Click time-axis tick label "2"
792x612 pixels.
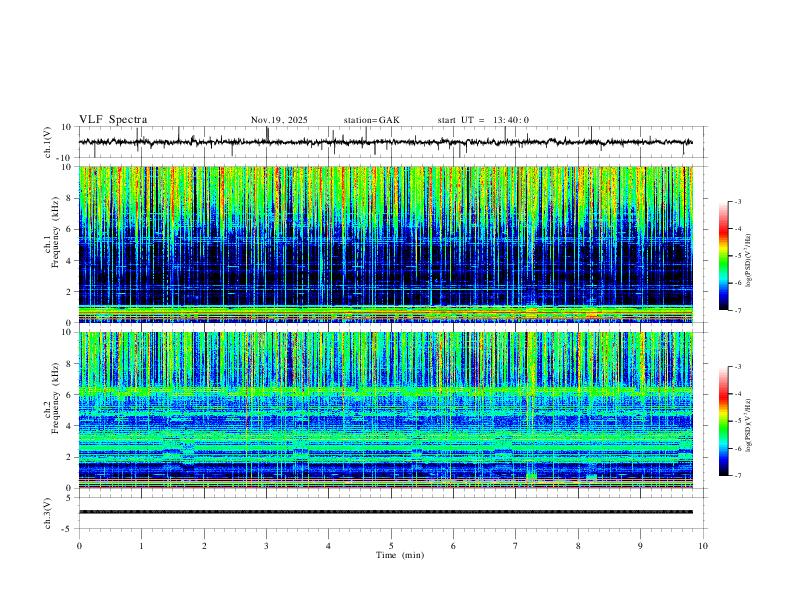(204, 546)
